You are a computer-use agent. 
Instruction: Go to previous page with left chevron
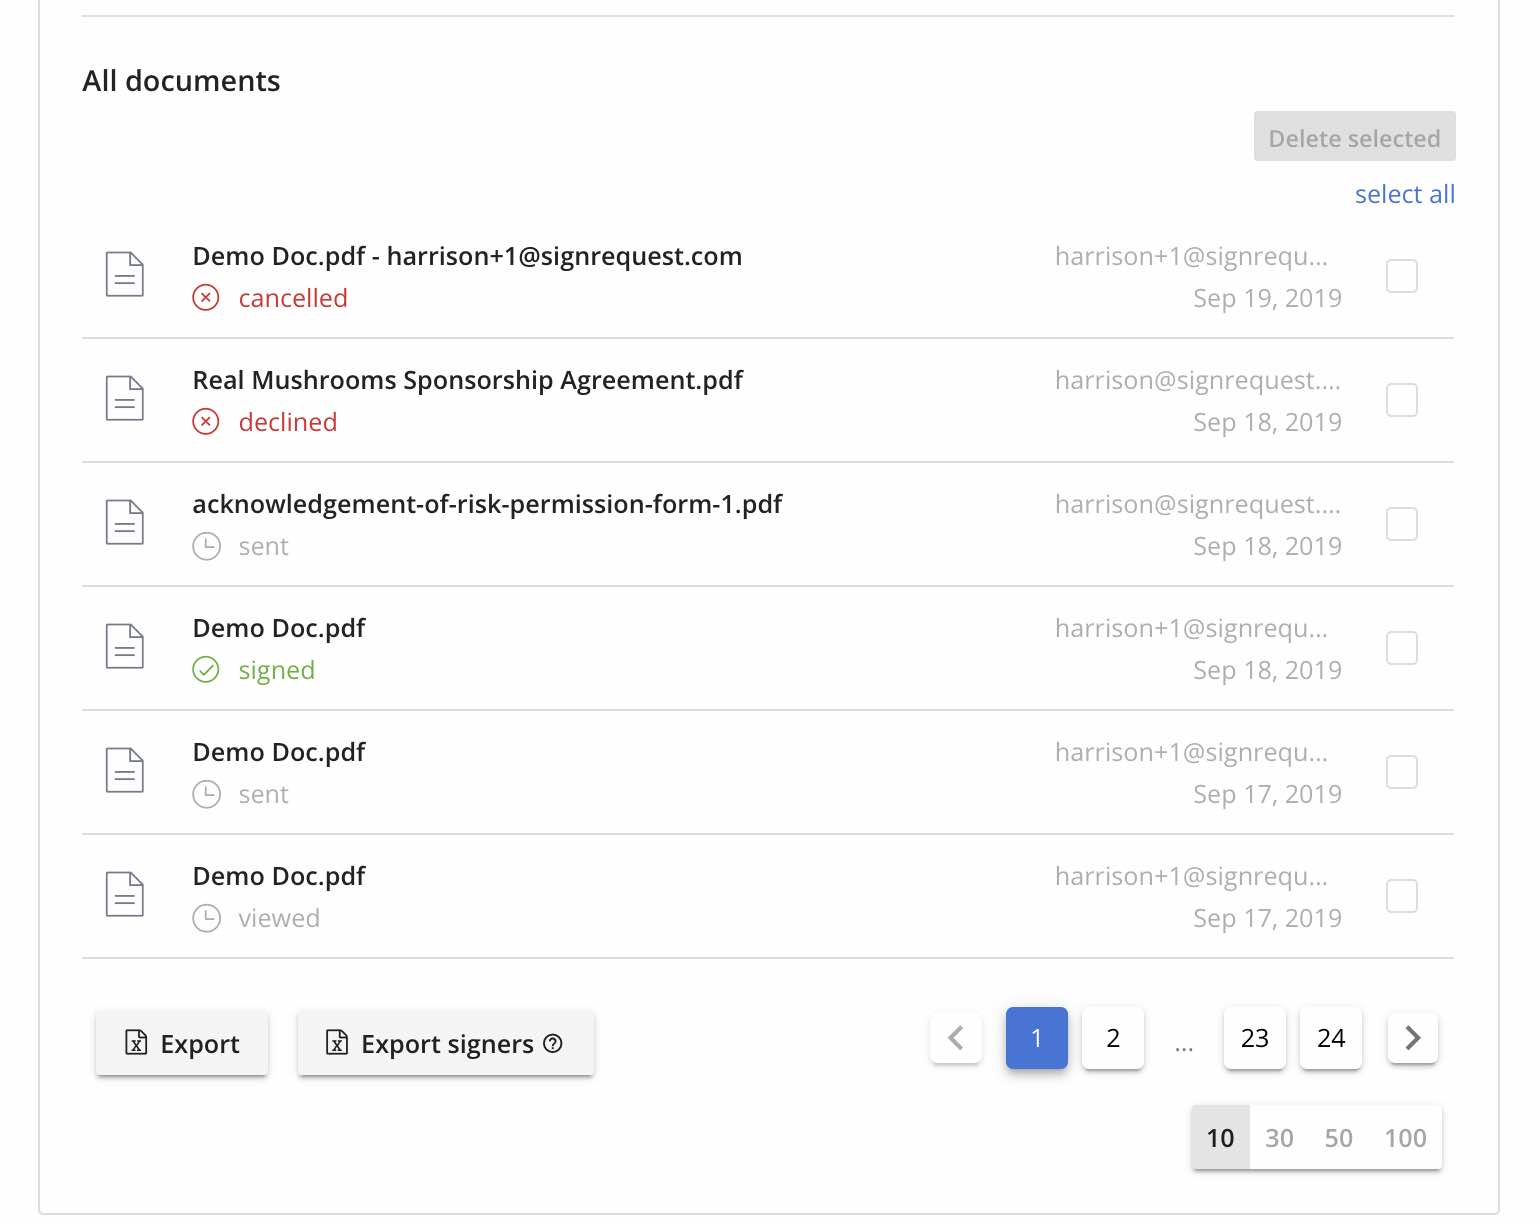(956, 1038)
